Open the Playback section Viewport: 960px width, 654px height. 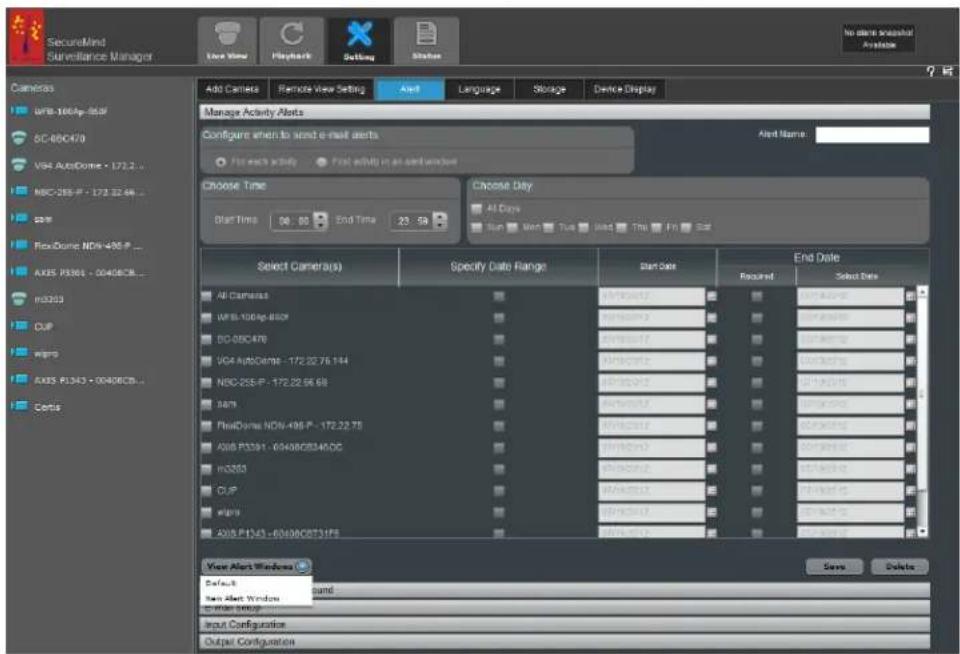pyautogui.click(x=291, y=40)
